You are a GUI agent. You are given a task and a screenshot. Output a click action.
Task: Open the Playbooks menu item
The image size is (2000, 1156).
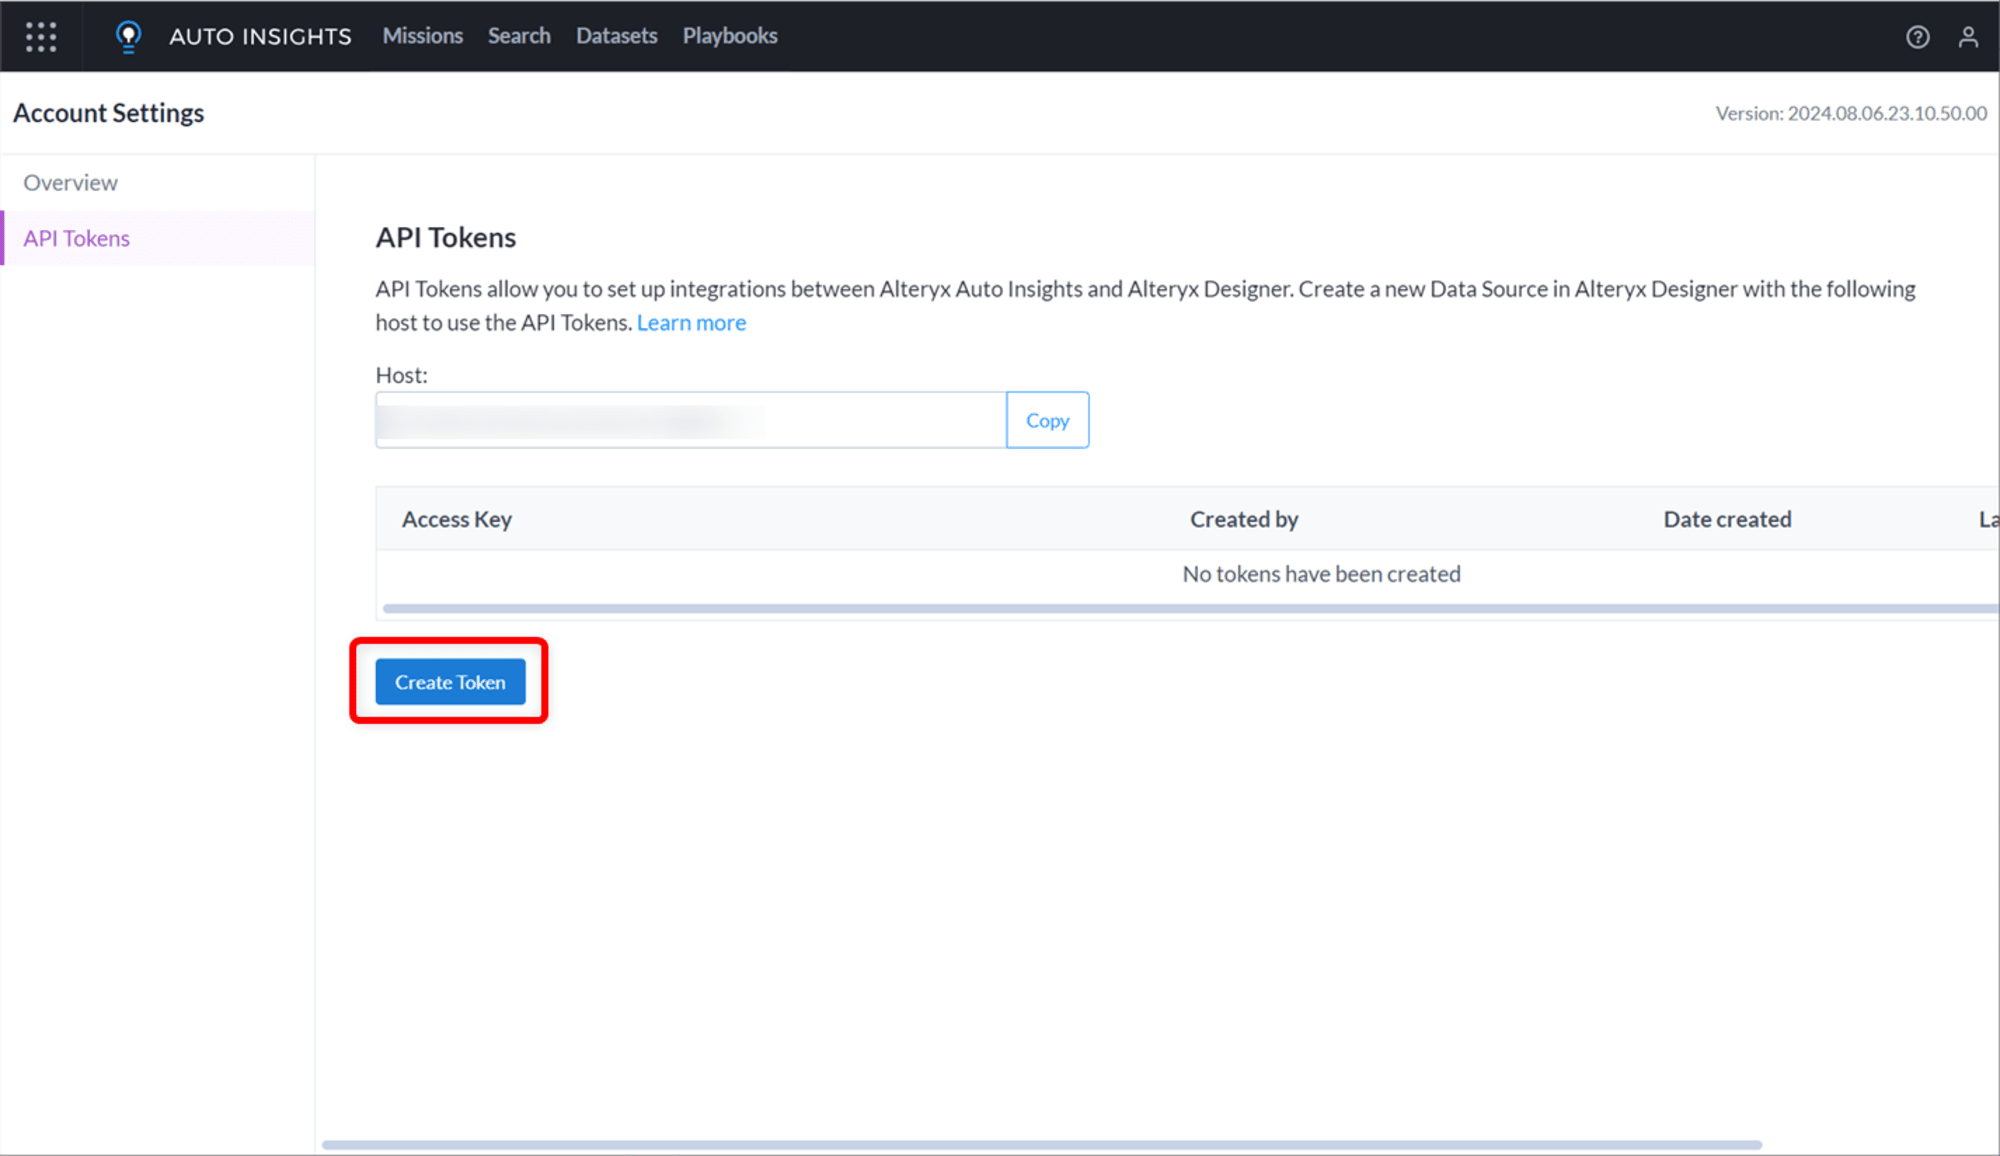point(730,36)
